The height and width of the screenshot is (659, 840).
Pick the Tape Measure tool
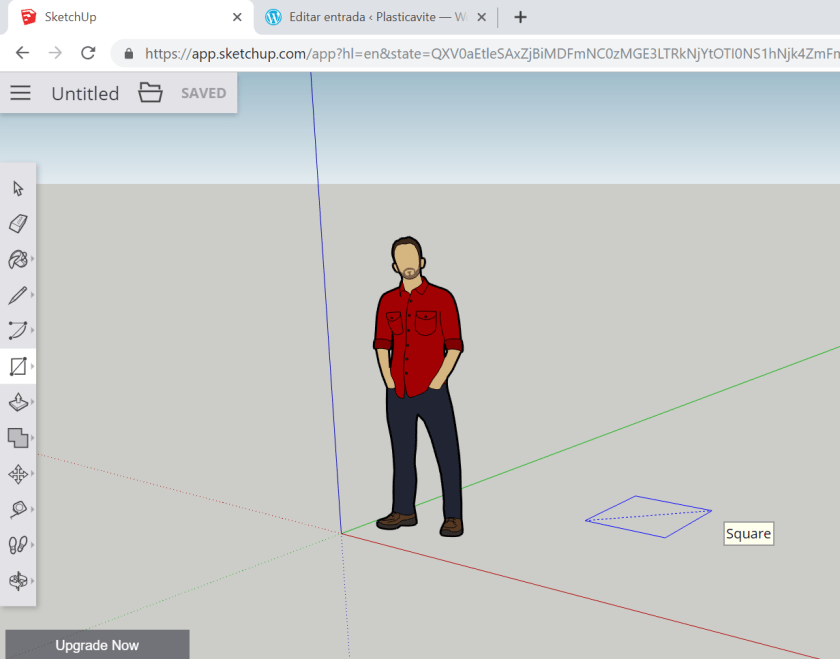[x=18, y=510]
